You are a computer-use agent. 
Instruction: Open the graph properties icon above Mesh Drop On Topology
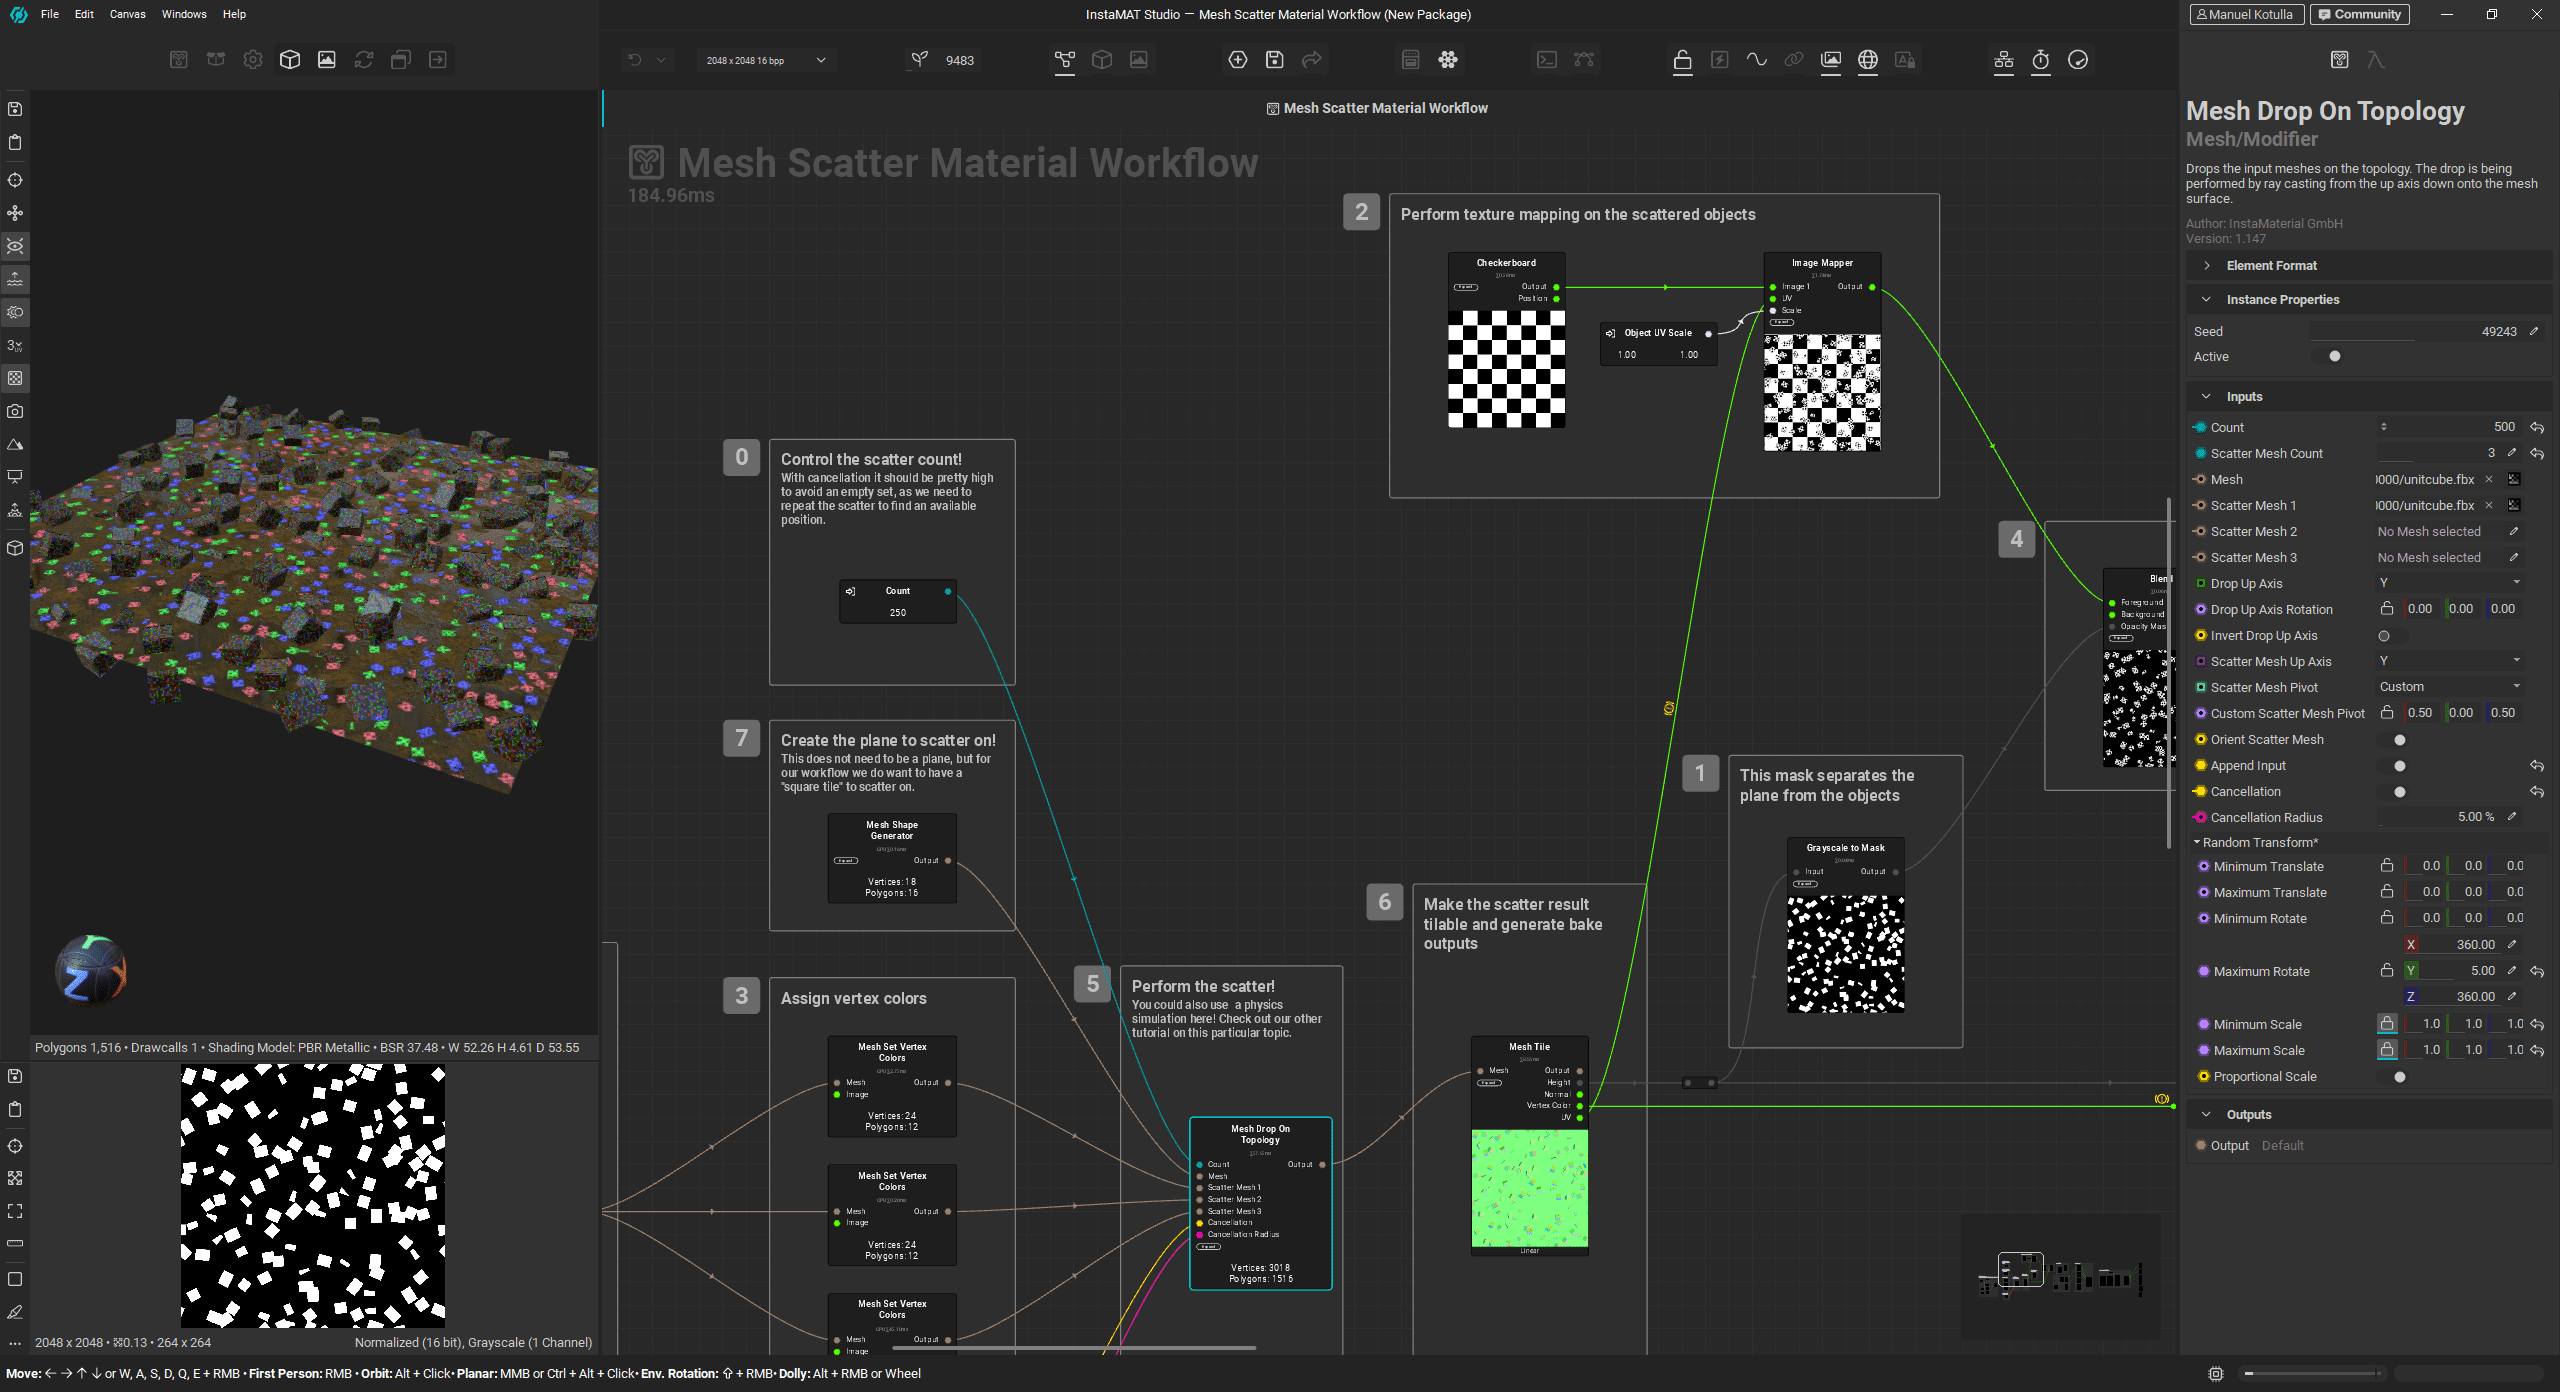2340,60
